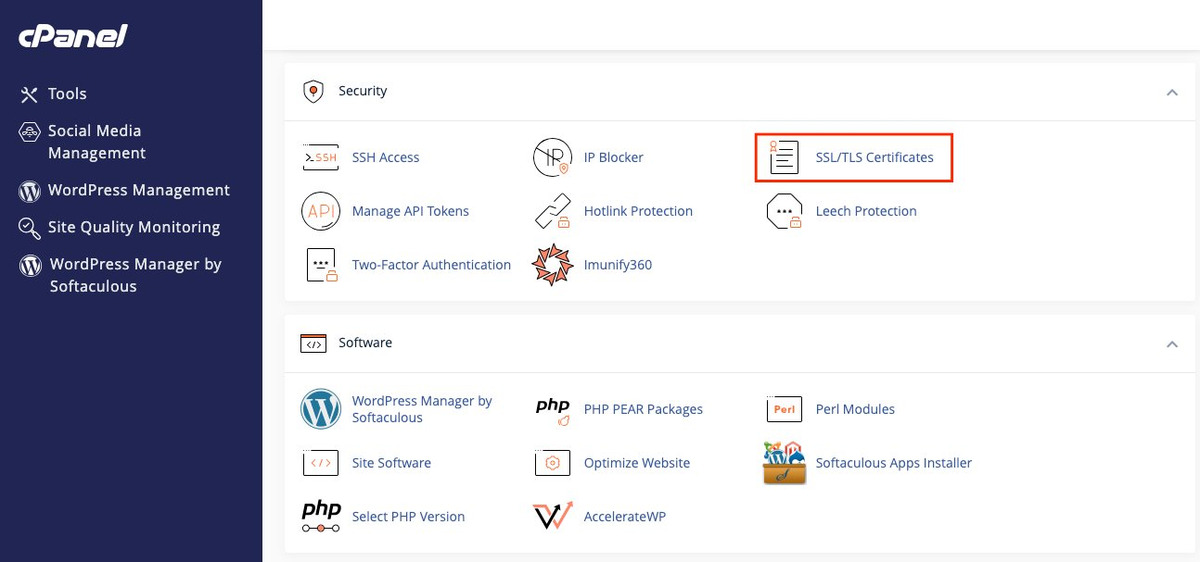Open the Hotlink Protection link
Screen dimensions: 1200x562
638,211
